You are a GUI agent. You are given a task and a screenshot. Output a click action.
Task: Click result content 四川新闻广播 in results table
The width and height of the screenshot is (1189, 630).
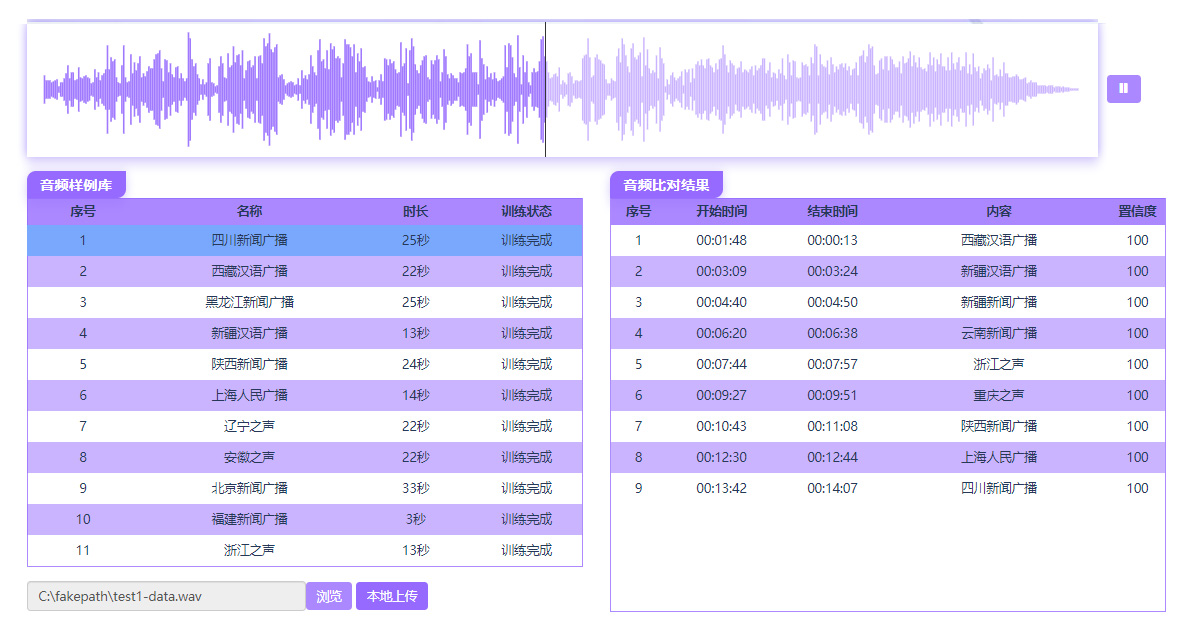(x=999, y=489)
